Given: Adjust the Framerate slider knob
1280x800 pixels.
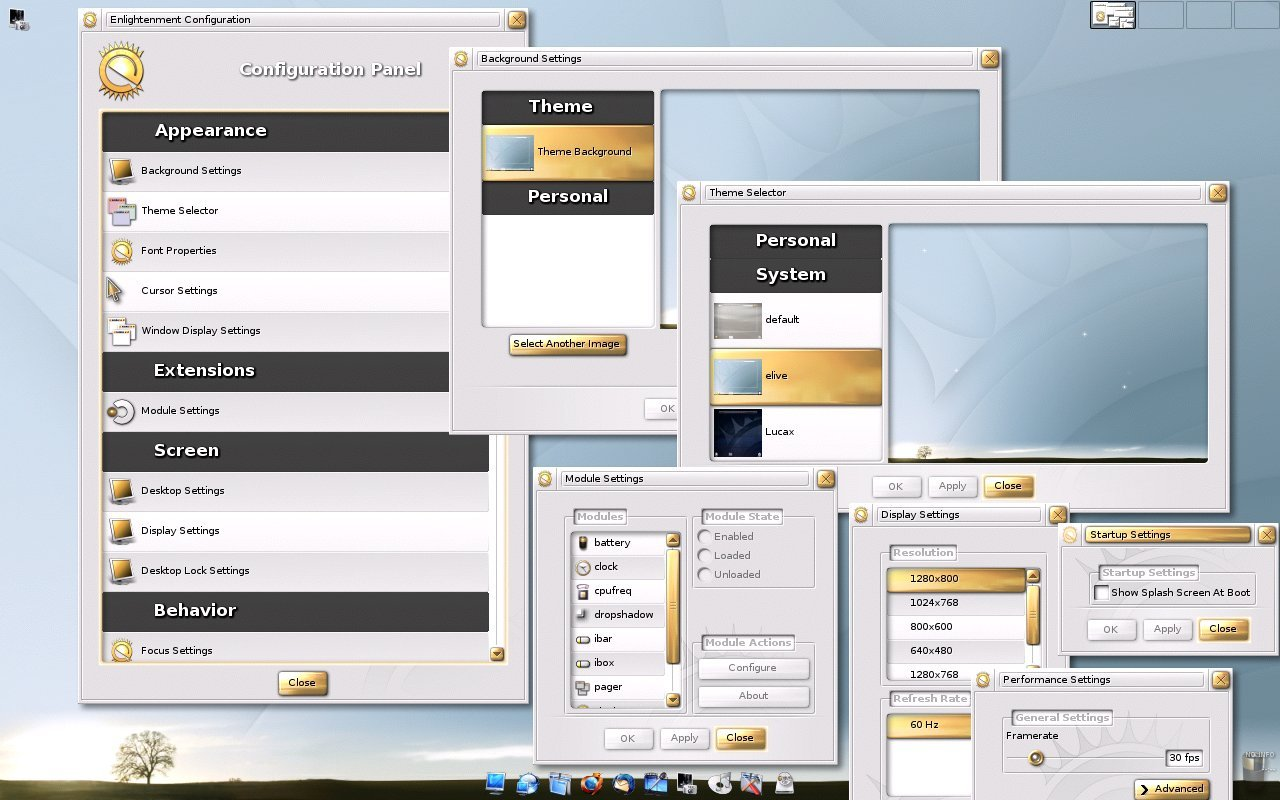Looking at the screenshot, I should (x=1036, y=758).
